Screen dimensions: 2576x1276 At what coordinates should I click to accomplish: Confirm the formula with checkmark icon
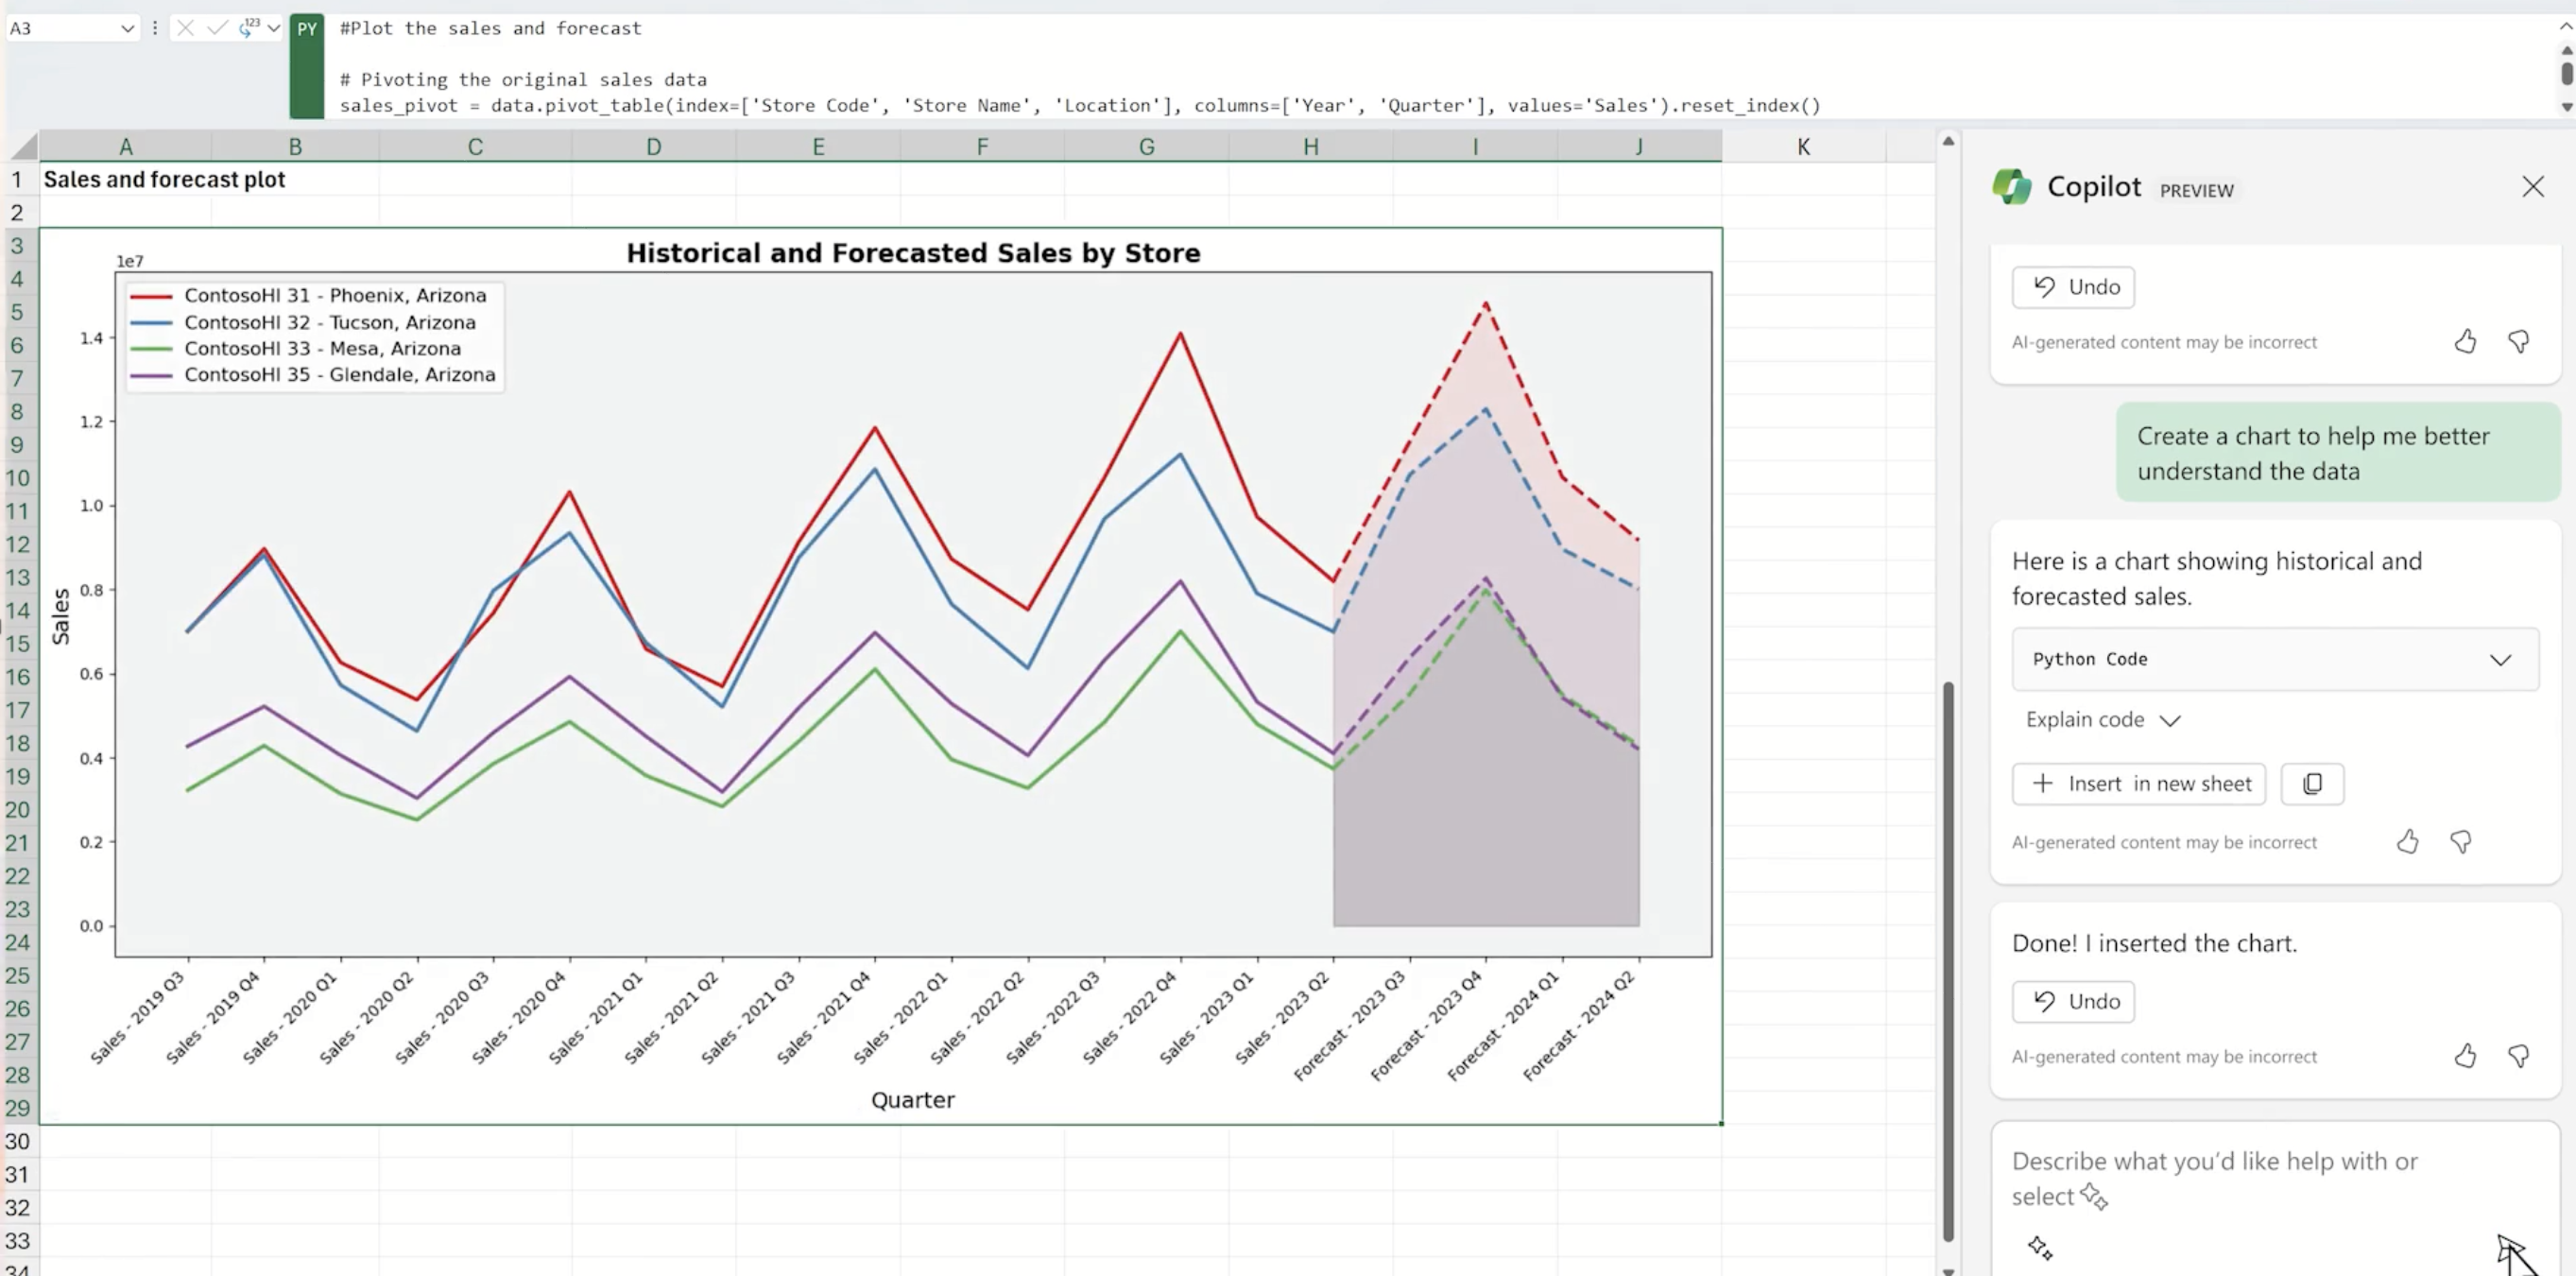(216, 28)
